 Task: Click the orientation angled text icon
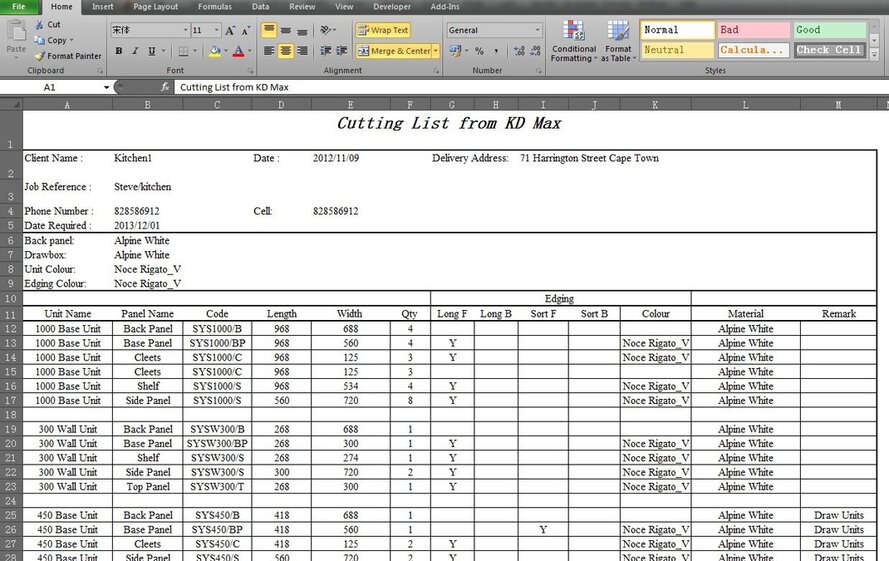click(326, 30)
